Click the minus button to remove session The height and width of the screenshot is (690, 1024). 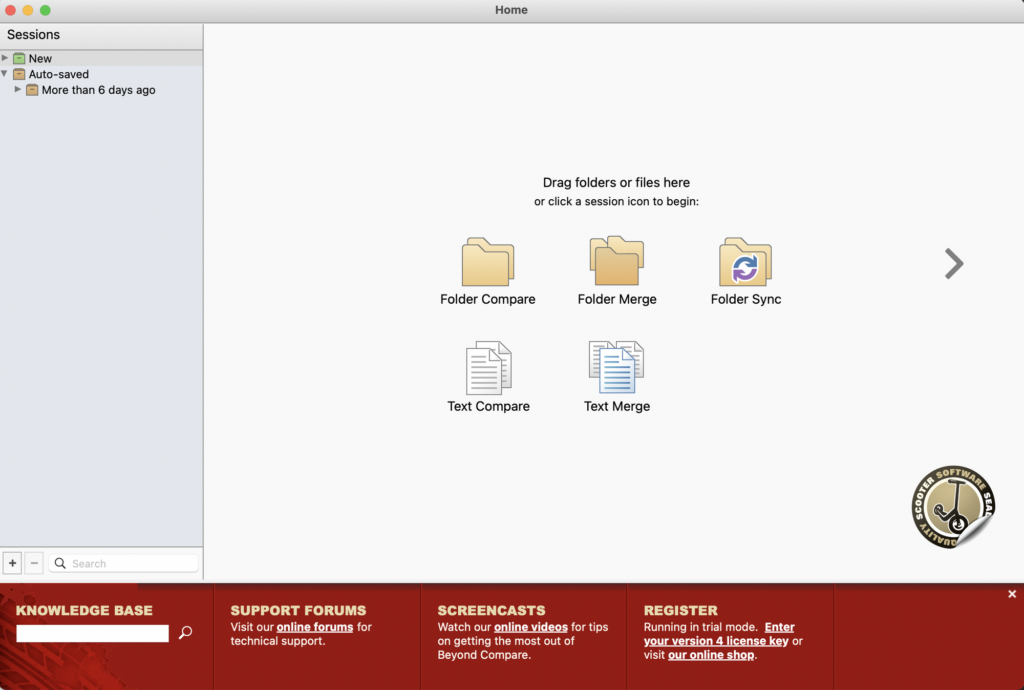click(x=34, y=563)
